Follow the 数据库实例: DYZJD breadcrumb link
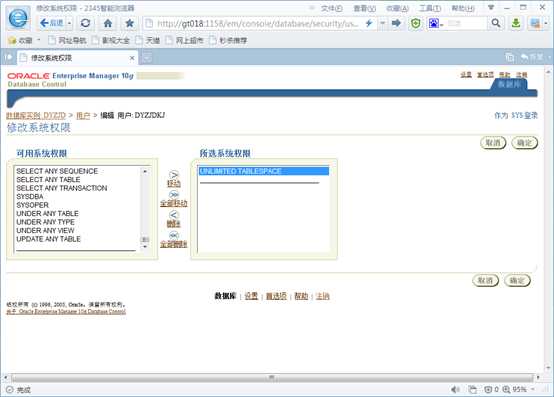Image resolution: width=554 pixels, height=397 pixels. 36,115
